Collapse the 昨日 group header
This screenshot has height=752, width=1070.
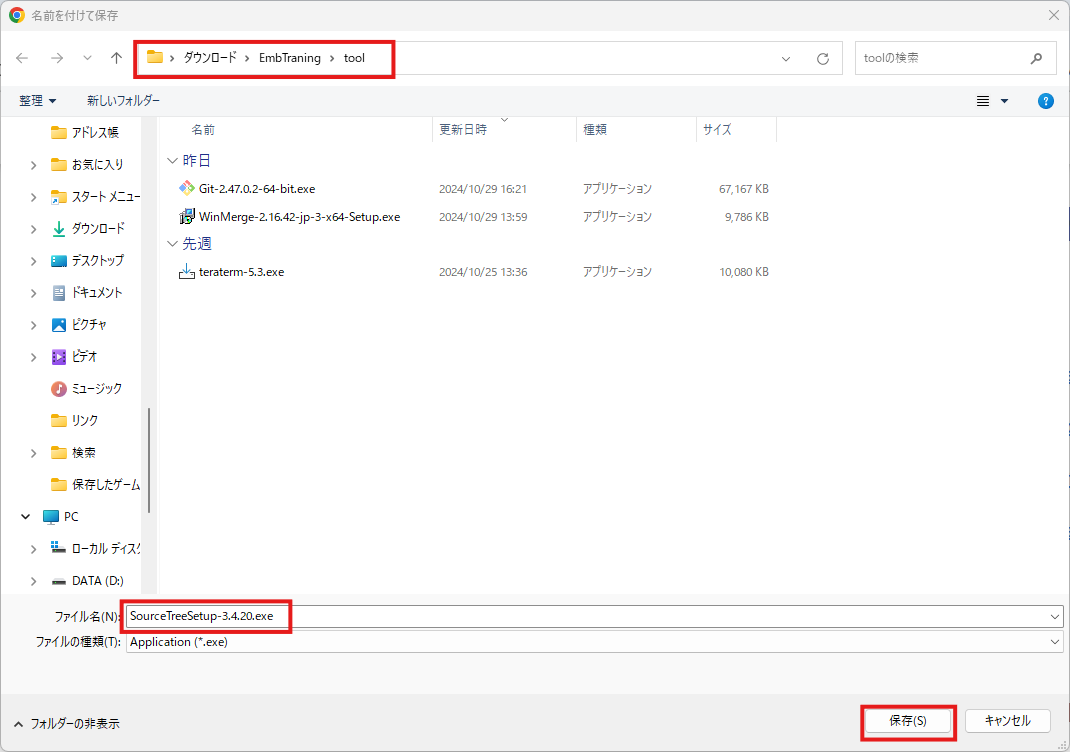tap(172, 161)
